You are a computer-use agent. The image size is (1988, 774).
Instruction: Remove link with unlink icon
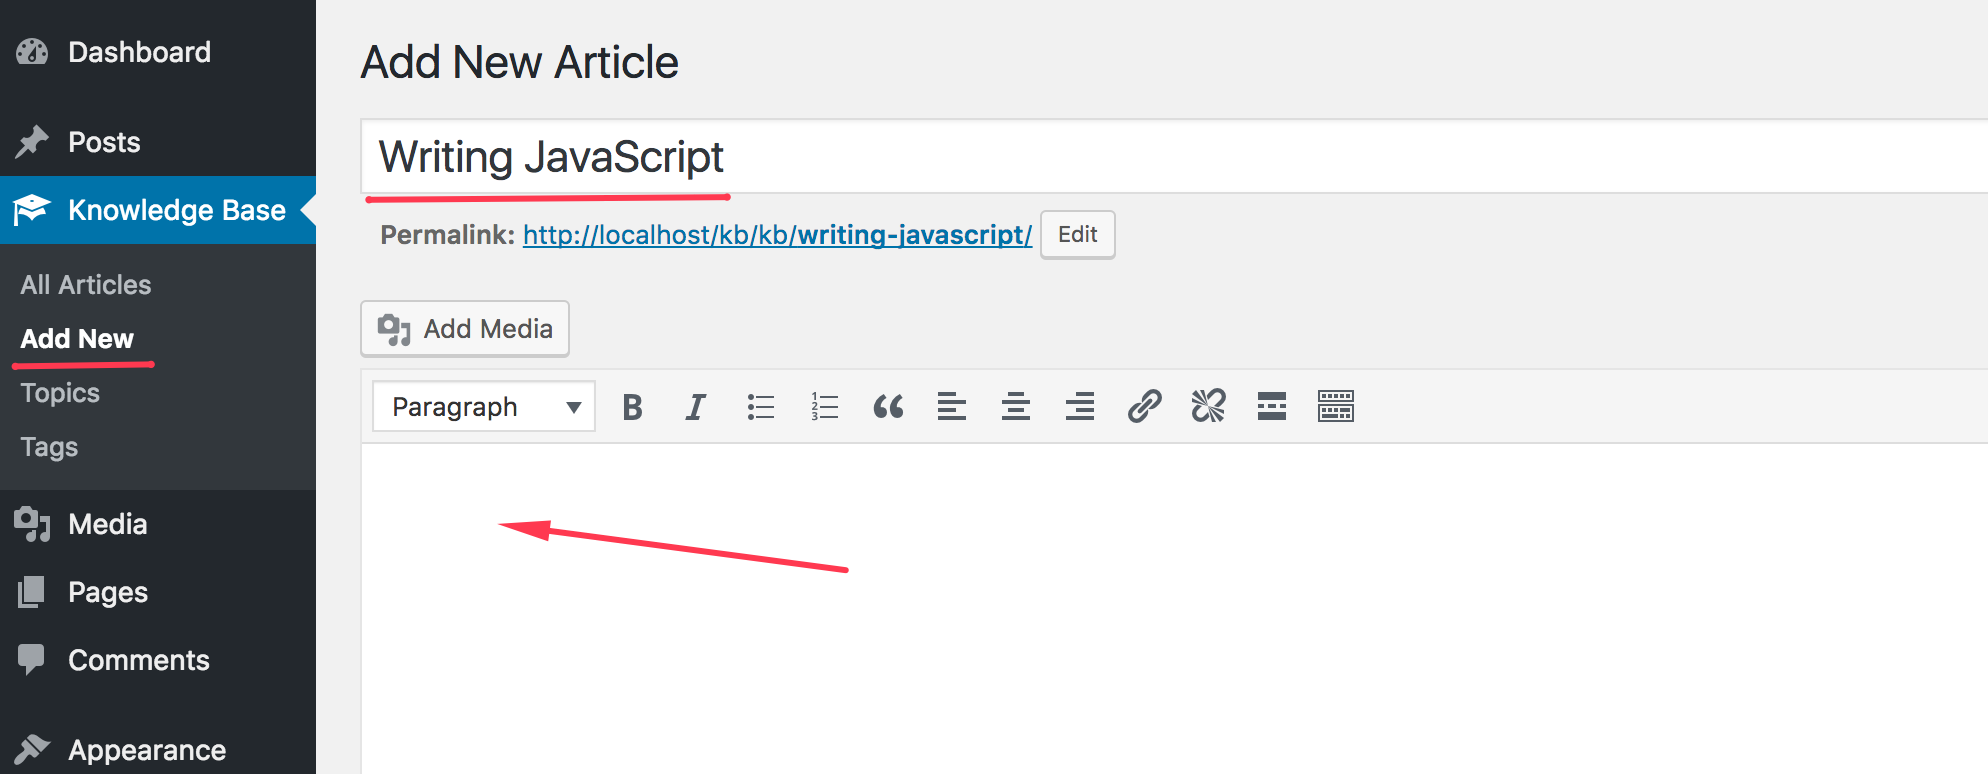[x=1208, y=407]
